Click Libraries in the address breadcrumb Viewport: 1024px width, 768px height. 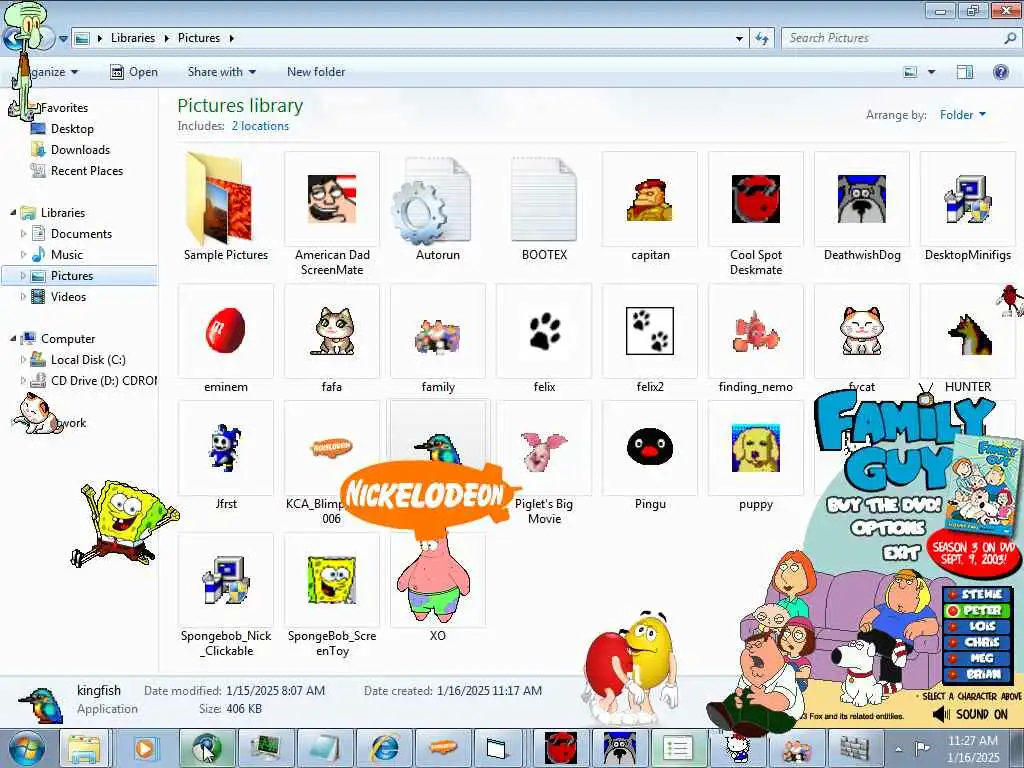pyautogui.click(x=133, y=38)
